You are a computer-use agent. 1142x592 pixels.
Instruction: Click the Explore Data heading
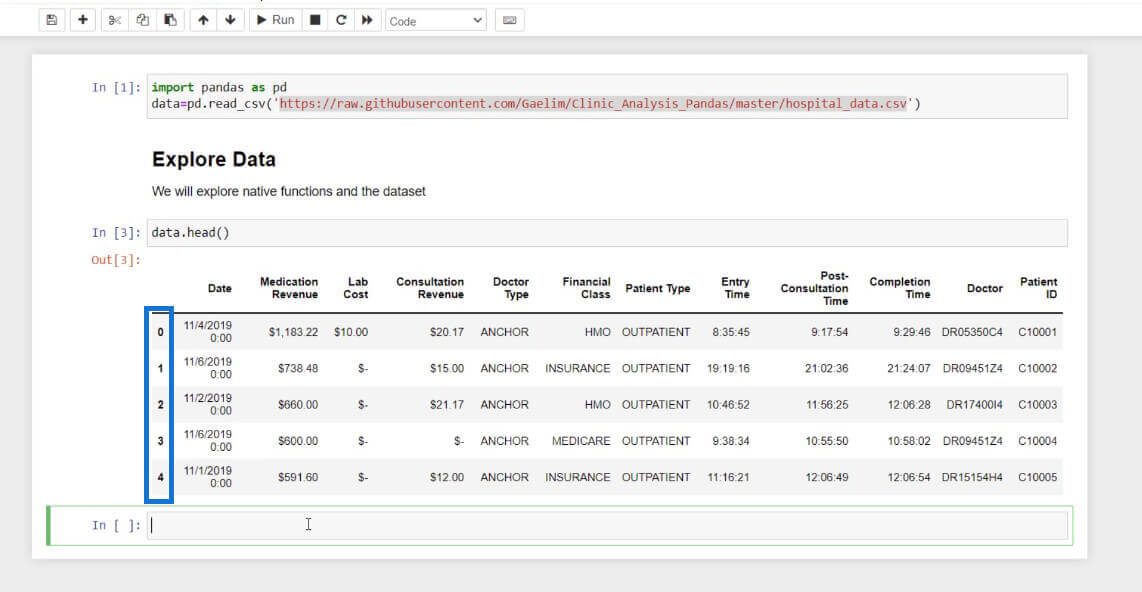214,160
